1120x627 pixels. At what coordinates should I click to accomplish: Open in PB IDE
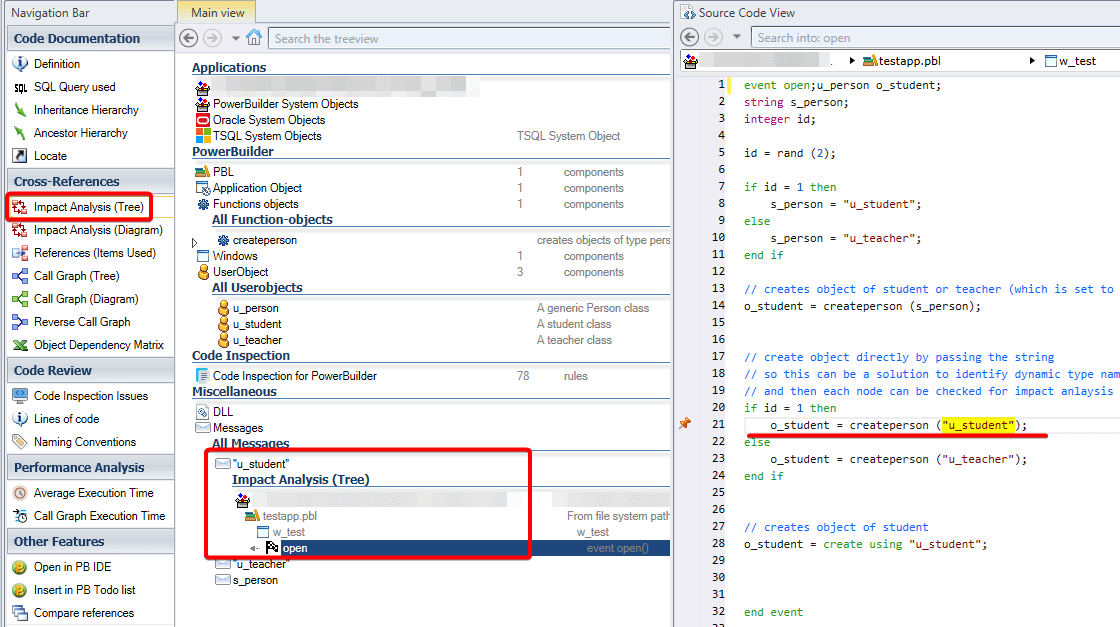[72, 567]
